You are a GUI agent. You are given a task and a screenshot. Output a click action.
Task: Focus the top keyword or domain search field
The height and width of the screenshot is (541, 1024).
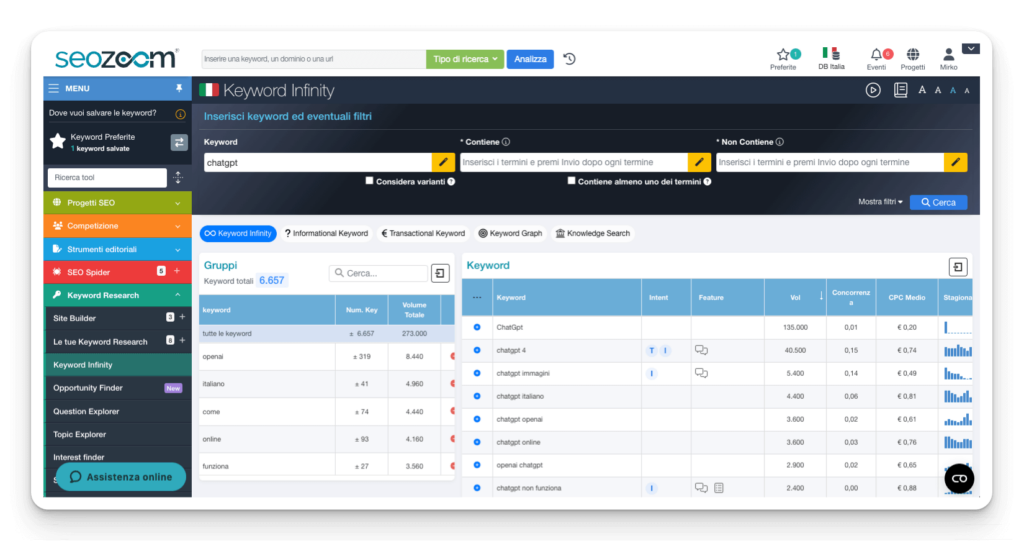tap(313, 59)
